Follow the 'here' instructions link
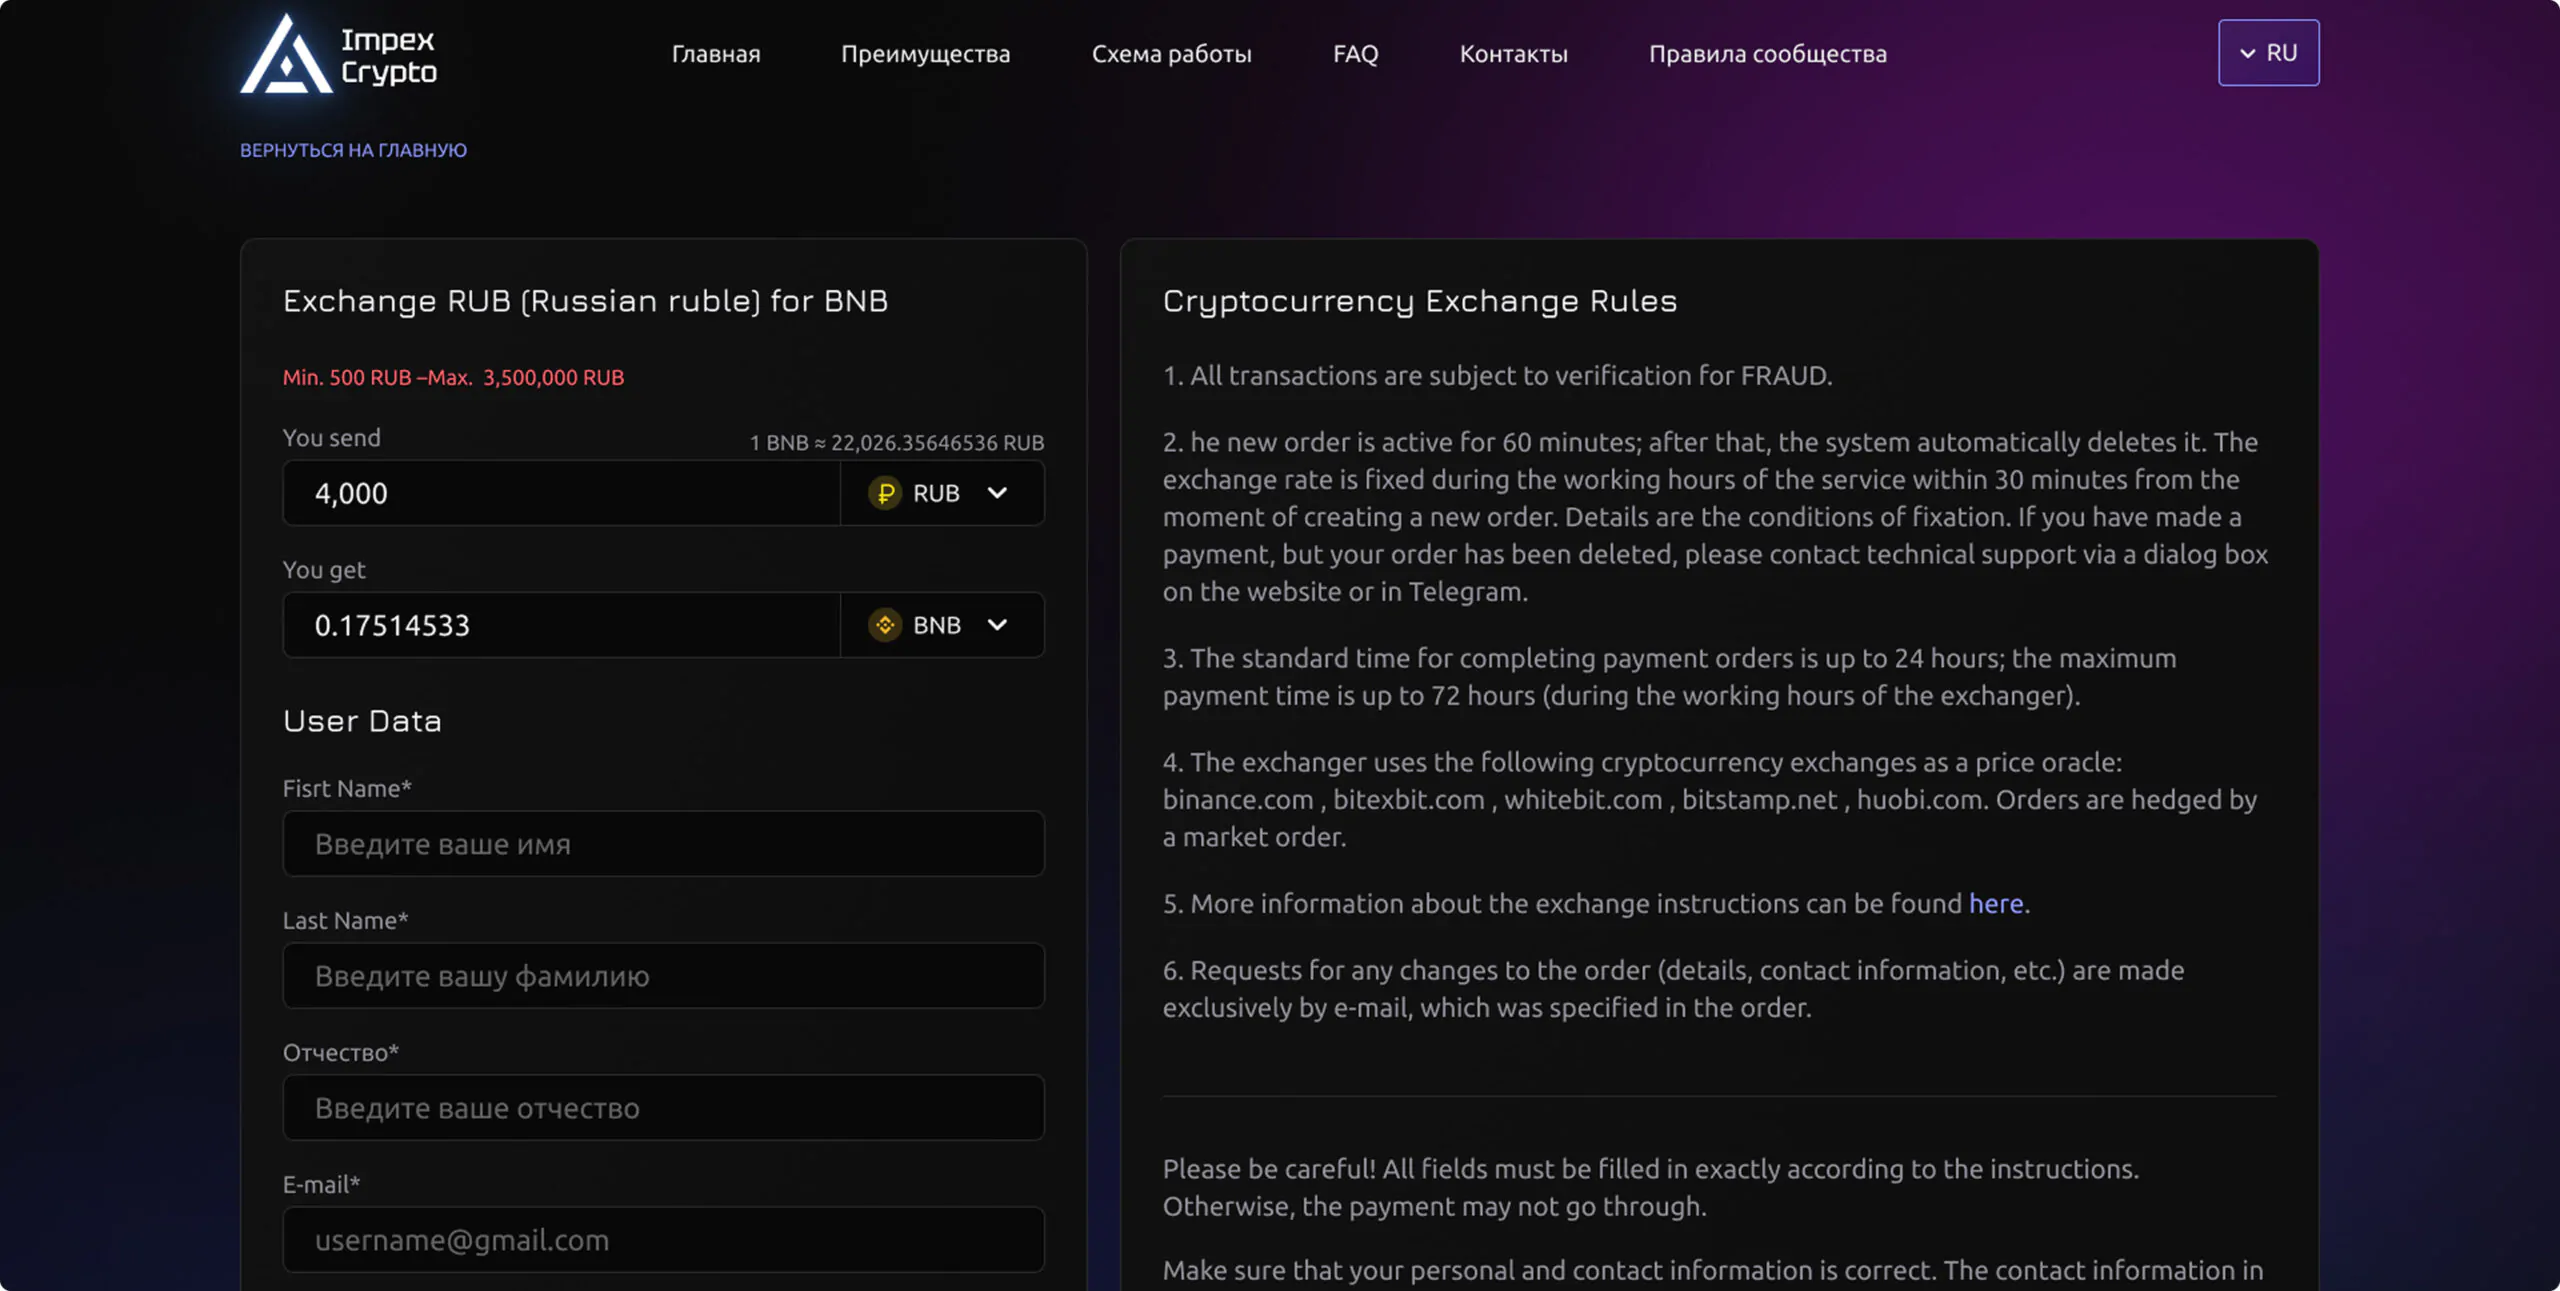Viewport: 2560px width, 1291px height. click(1996, 903)
